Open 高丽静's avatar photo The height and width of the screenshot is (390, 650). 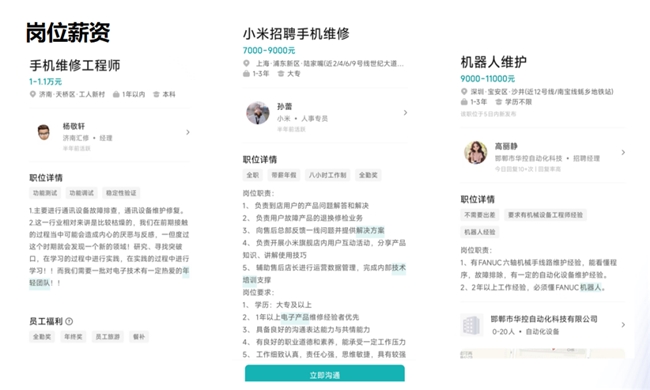pos(475,153)
